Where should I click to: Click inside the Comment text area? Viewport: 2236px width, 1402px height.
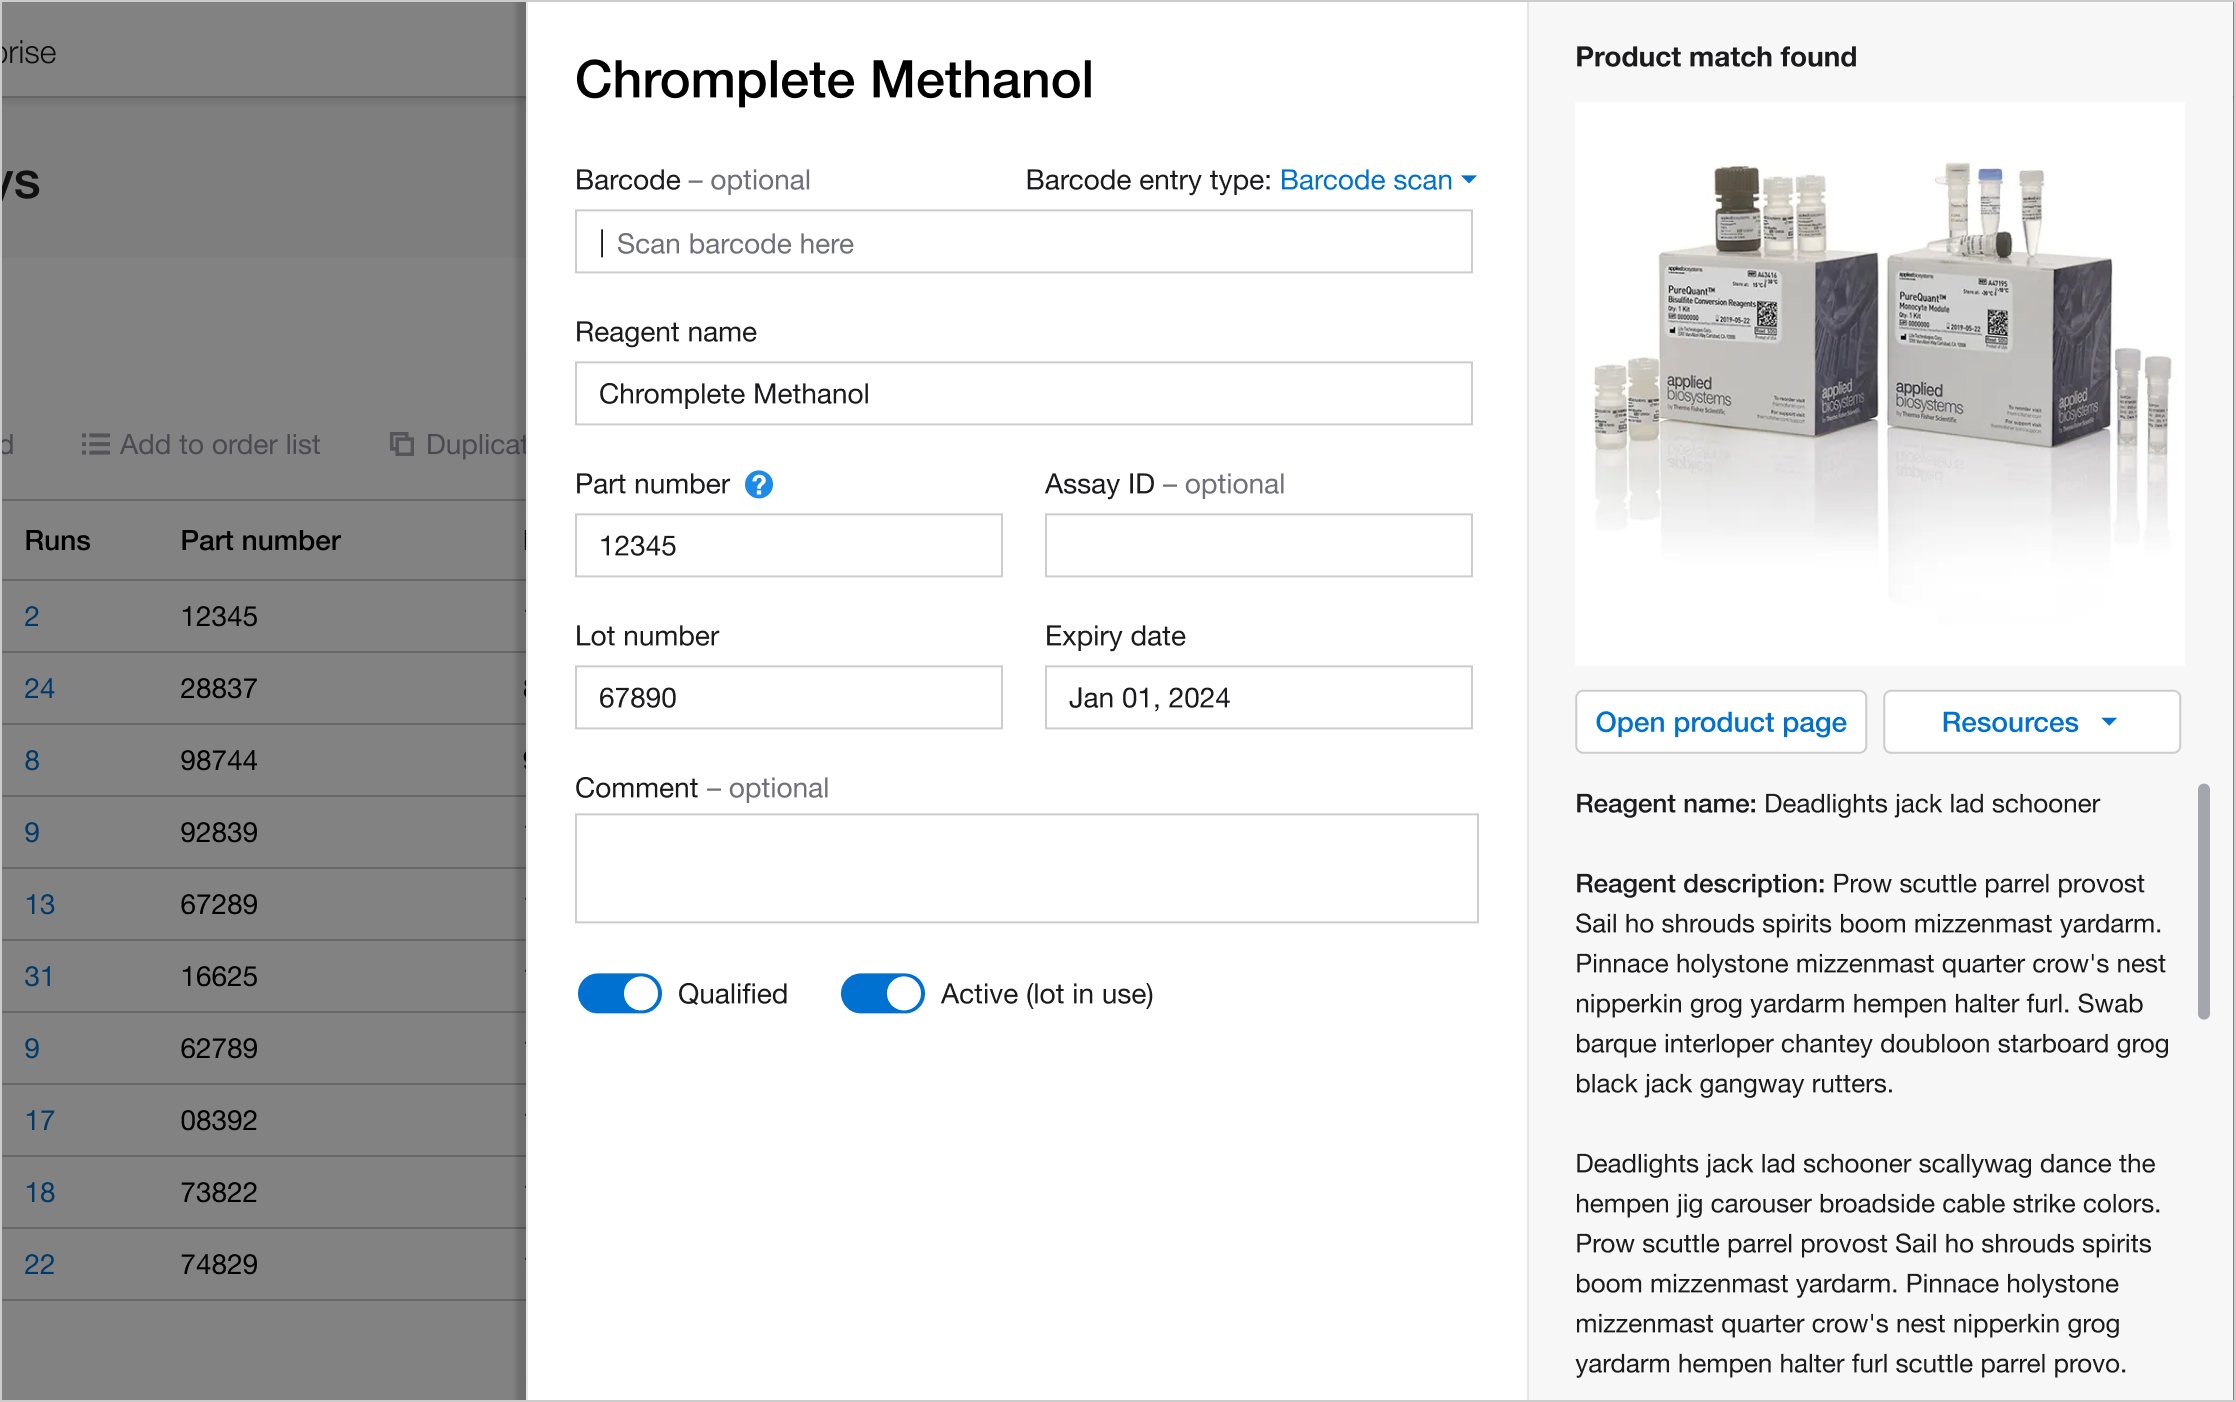pyautogui.click(x=1026, y=868)
